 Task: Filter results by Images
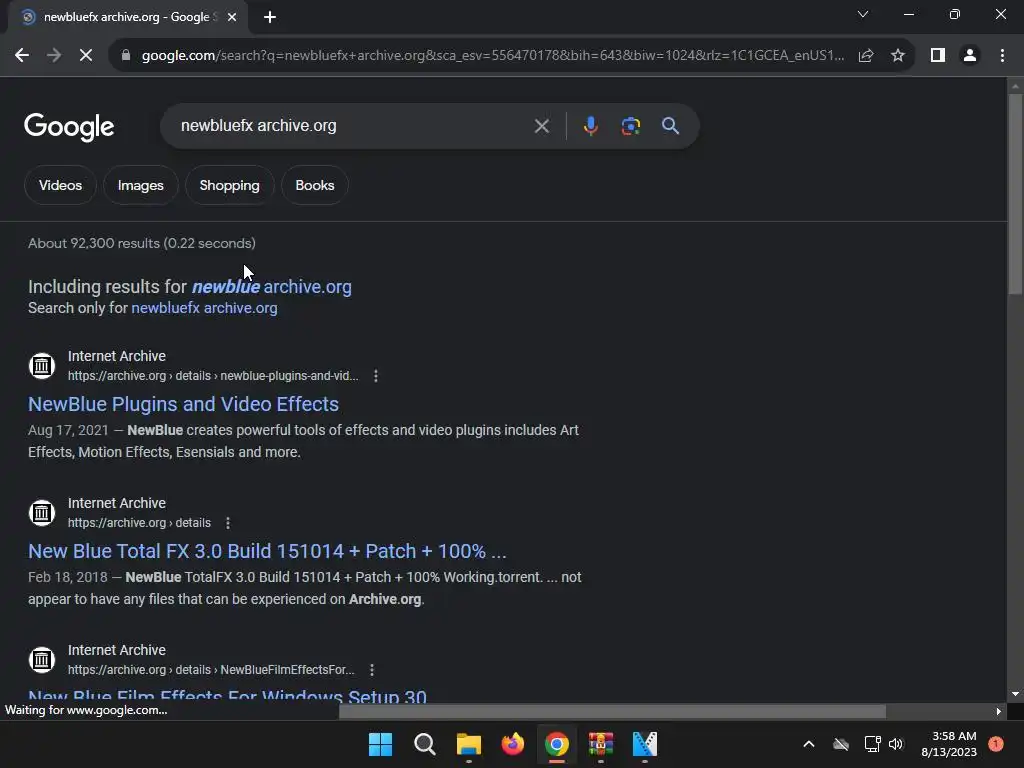coord(140,185)
